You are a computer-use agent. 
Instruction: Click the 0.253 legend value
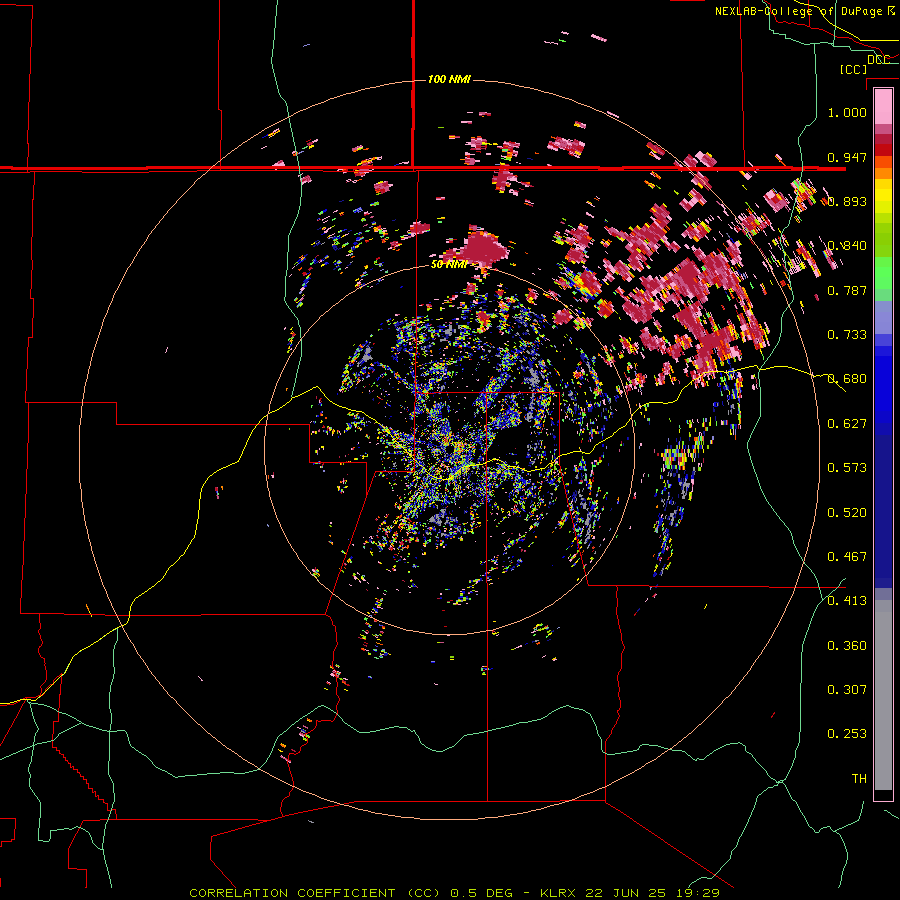[847, 734]
